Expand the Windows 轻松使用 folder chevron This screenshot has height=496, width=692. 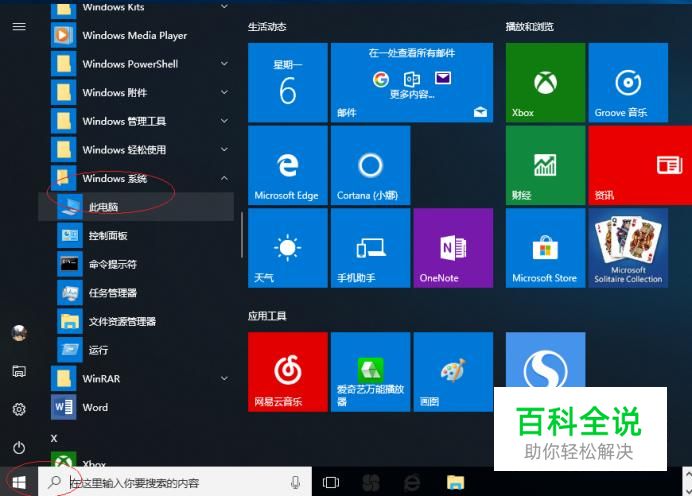[224, 149]
